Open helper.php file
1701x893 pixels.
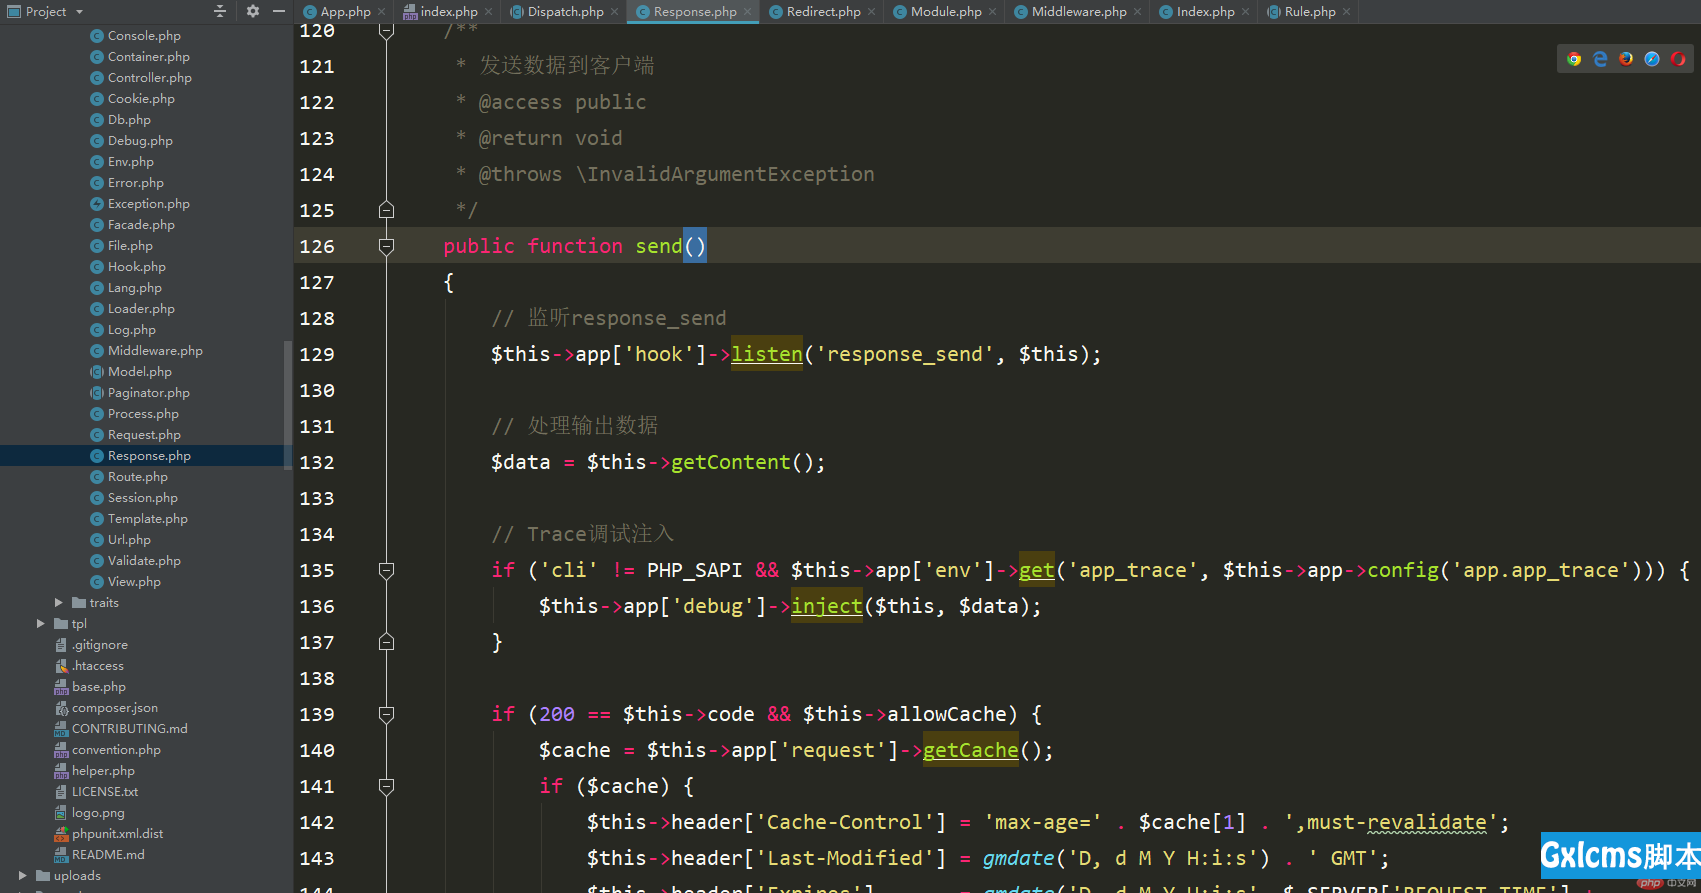click(x=103, y=771)
